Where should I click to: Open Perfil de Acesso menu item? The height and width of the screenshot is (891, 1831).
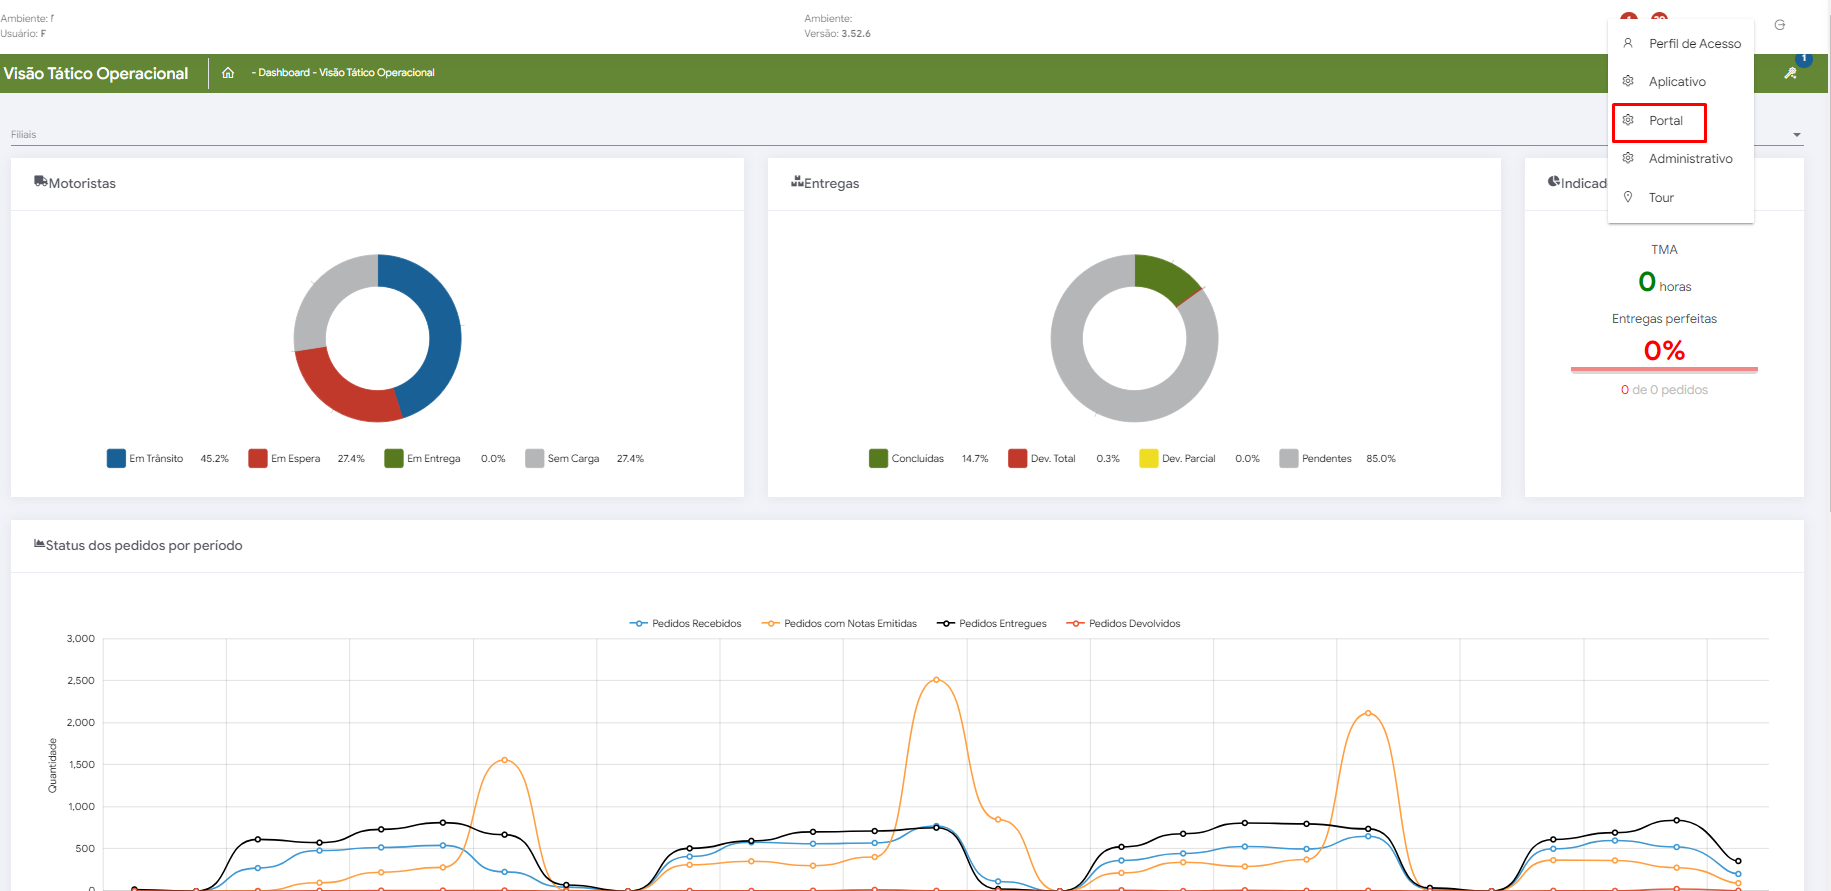pos(1694,44)
